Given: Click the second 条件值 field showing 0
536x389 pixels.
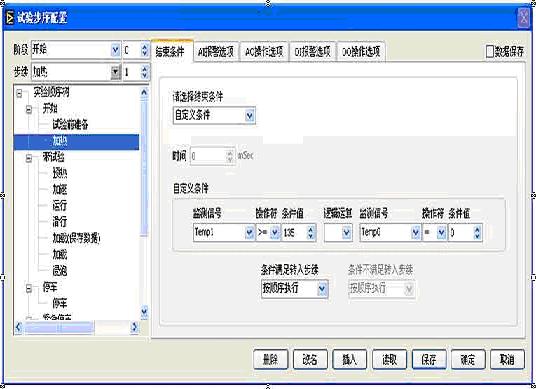Looking at the screenshot, I should [461, 233].
